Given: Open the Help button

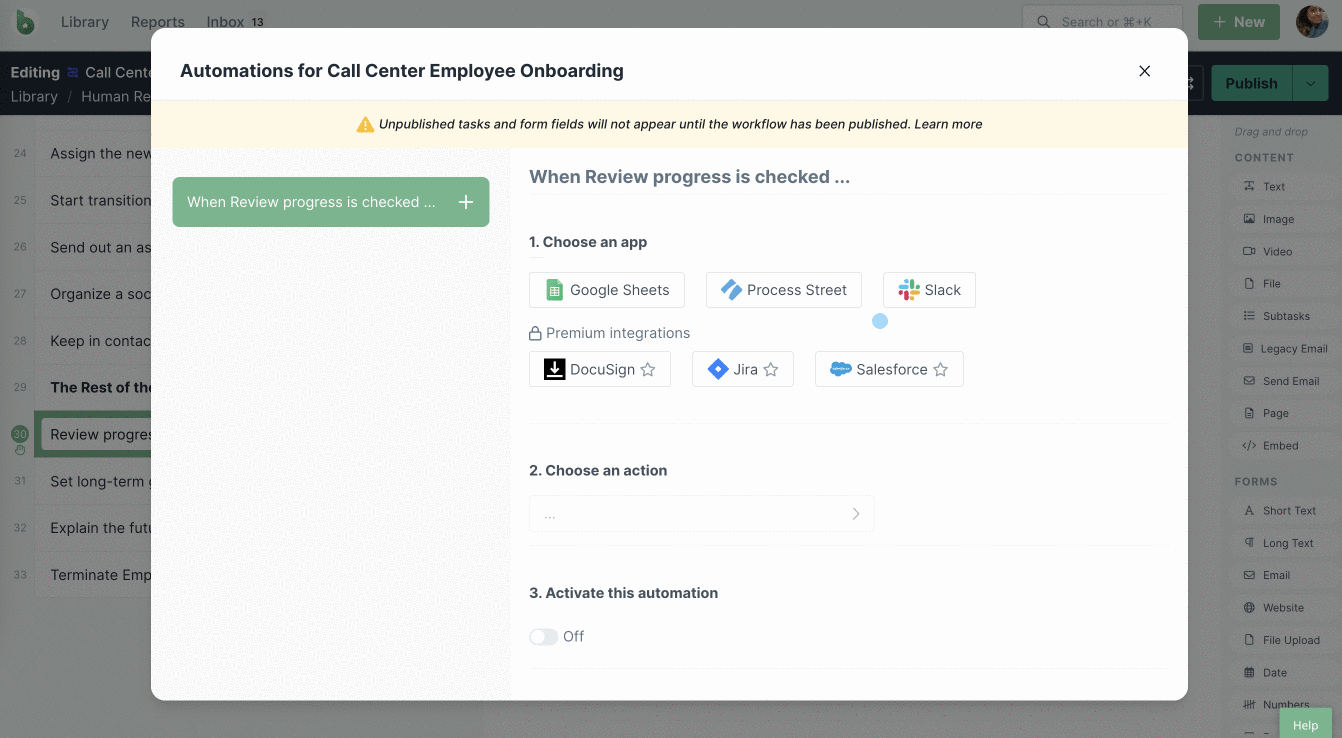Looking at the screenshot, I should 1305,725.
